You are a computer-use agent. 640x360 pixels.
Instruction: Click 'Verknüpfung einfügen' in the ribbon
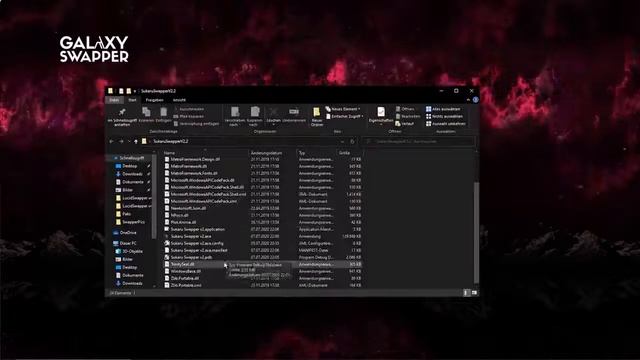click(x=196, y=124)
